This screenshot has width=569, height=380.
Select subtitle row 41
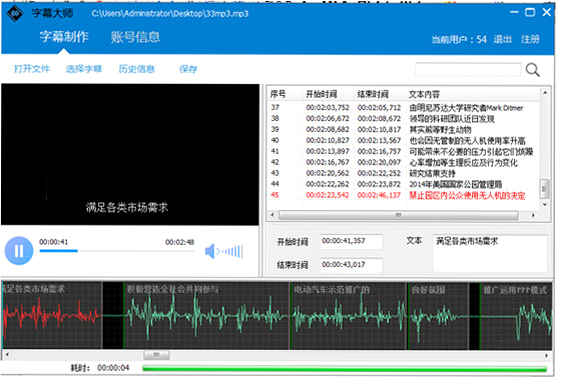(x=404, y=151)
